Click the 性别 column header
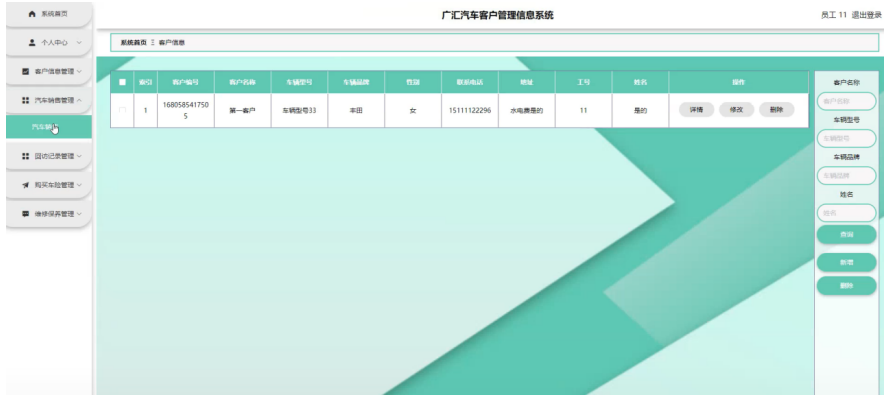This screenshot has width=889, height=395. coord(413,82)
